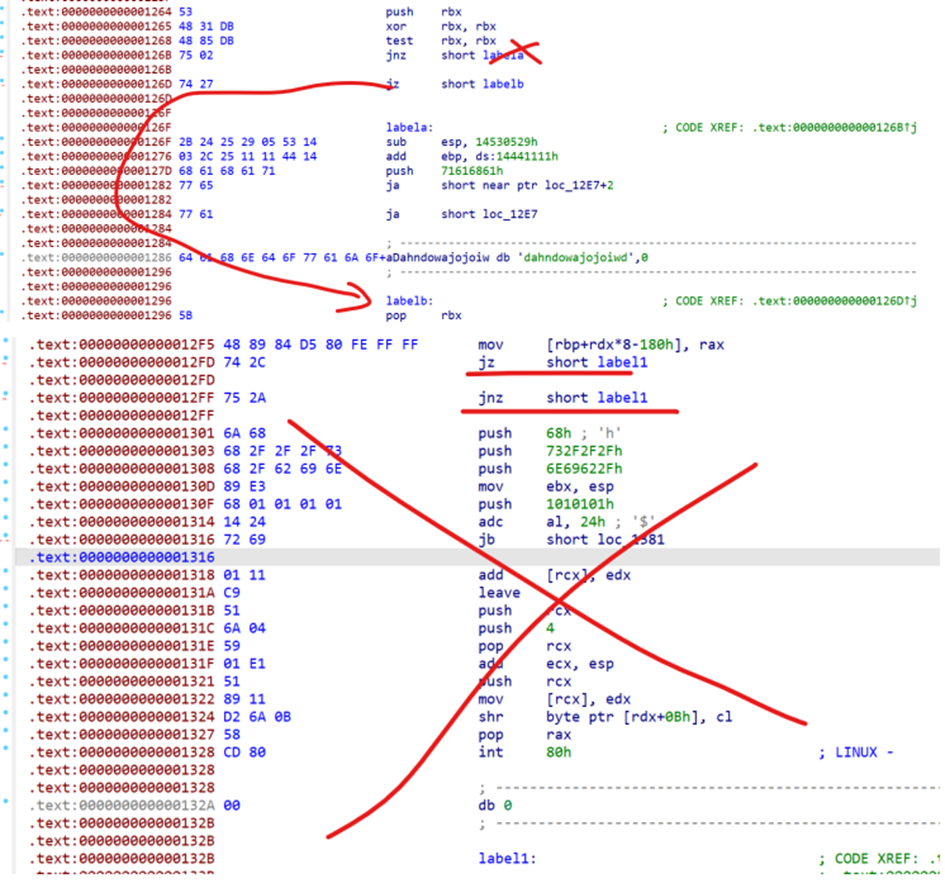This screenshot has width=945, height=883.
Task: Select the 'db 0' data line
Action: pos(495,805)
